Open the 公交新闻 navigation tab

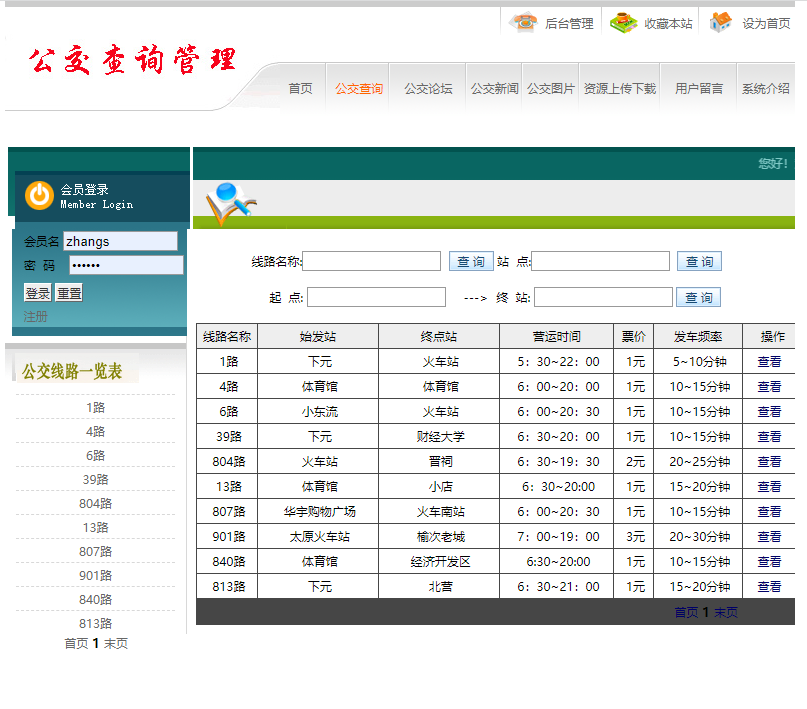tap(495, 88)
